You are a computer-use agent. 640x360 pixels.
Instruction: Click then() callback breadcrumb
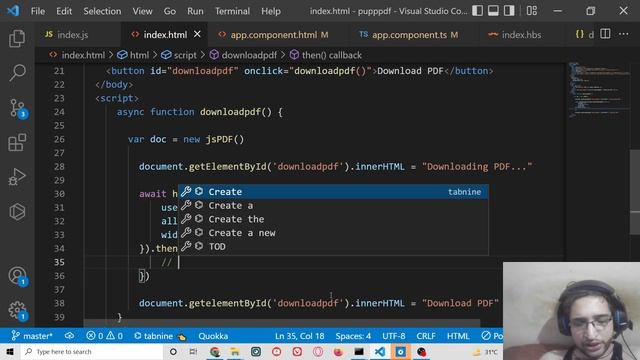(x=326, y=55)
